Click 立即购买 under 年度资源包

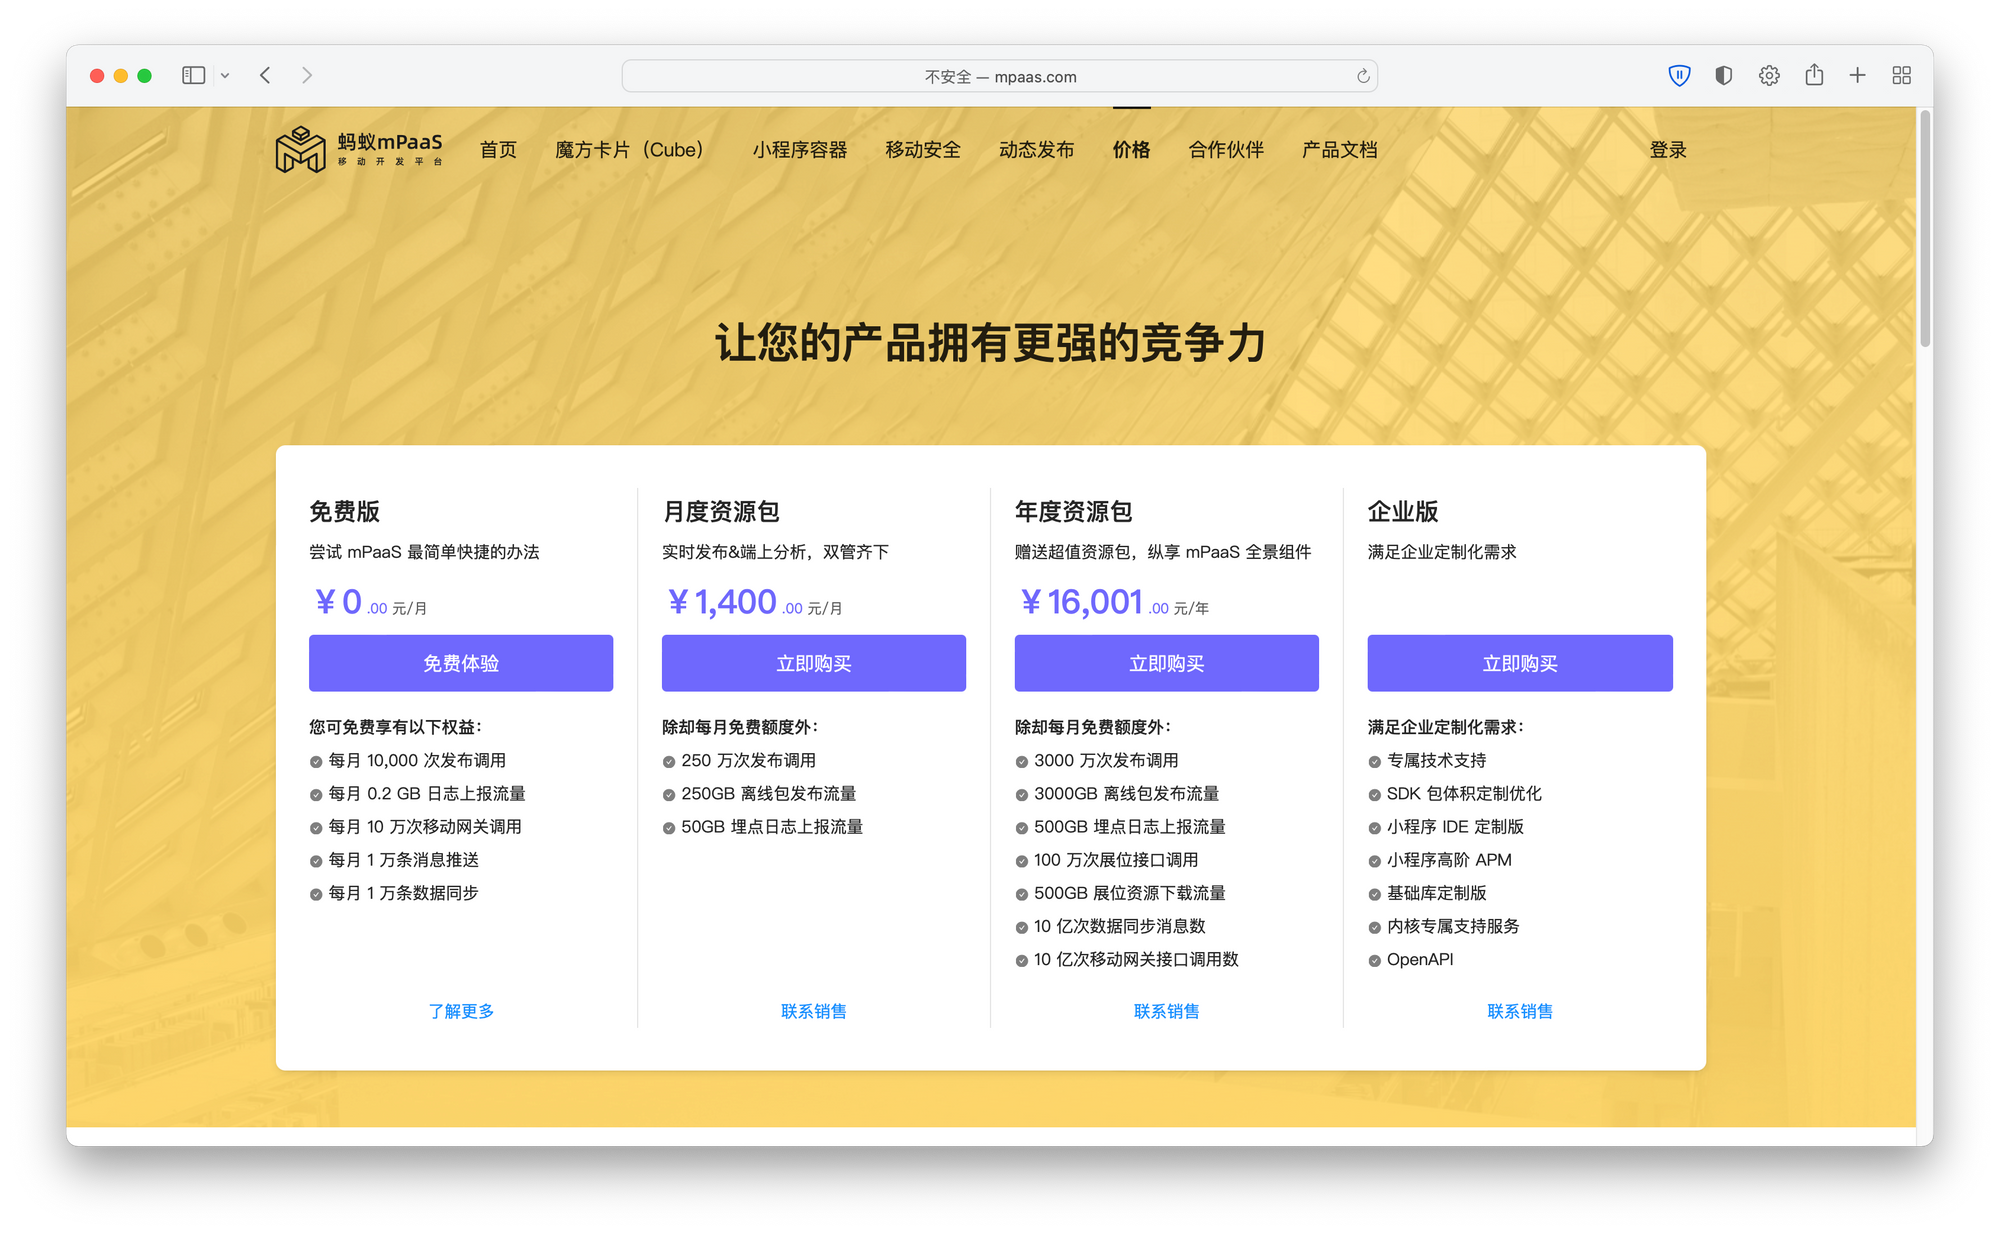click(x=1167, y=663)
